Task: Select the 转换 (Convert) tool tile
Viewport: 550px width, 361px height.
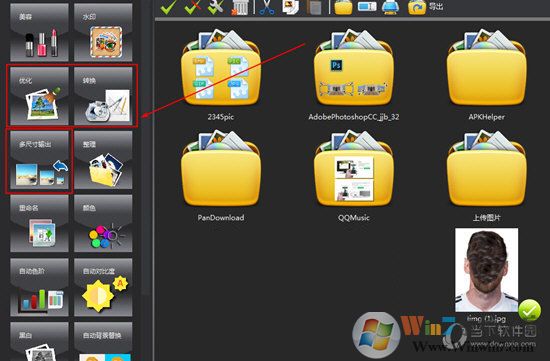Action: pyautogui.click(x=103, y=96)
